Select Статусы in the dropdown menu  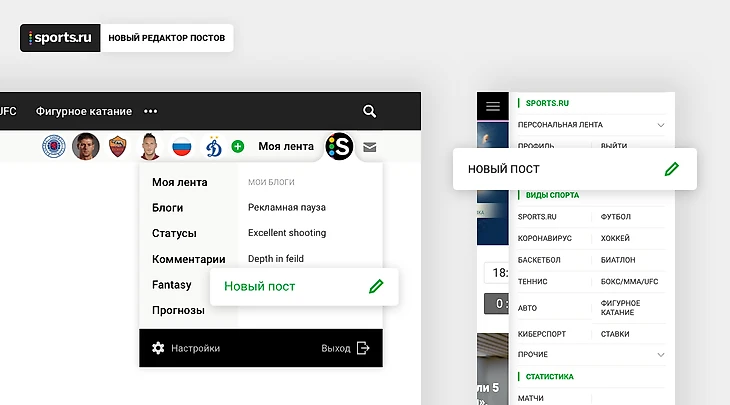(x=174, y=233)
